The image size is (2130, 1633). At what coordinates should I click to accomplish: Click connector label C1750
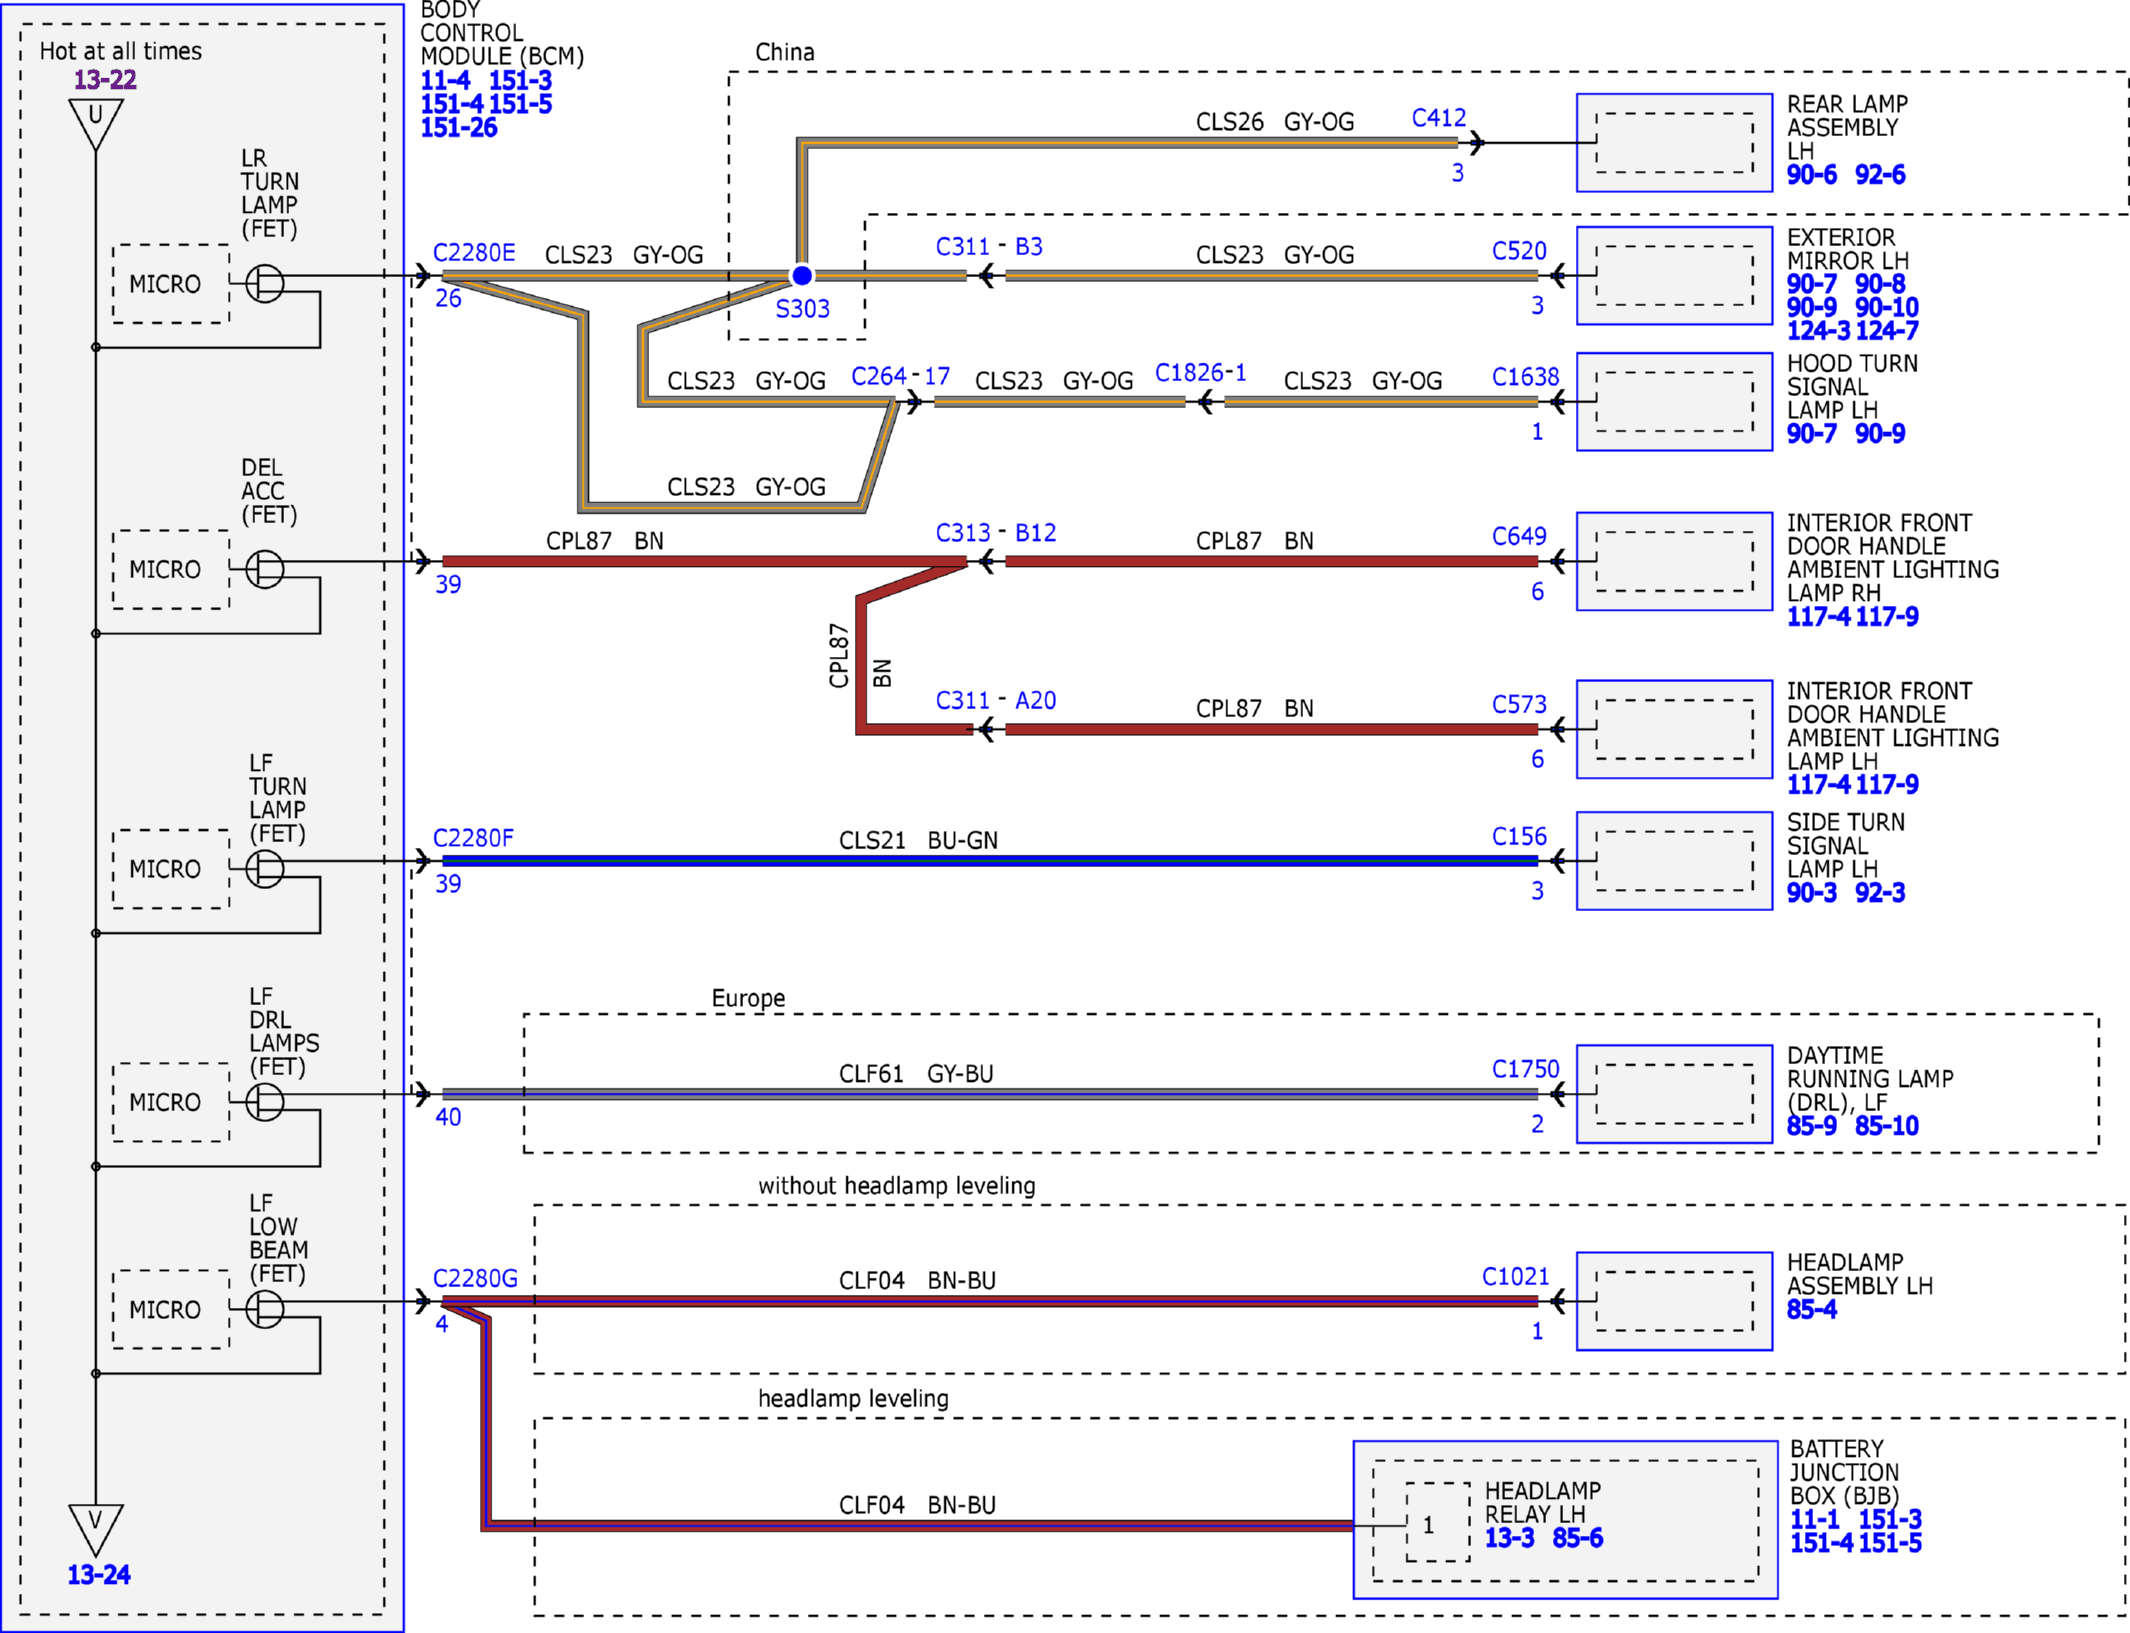[x=1525, y=1070]
